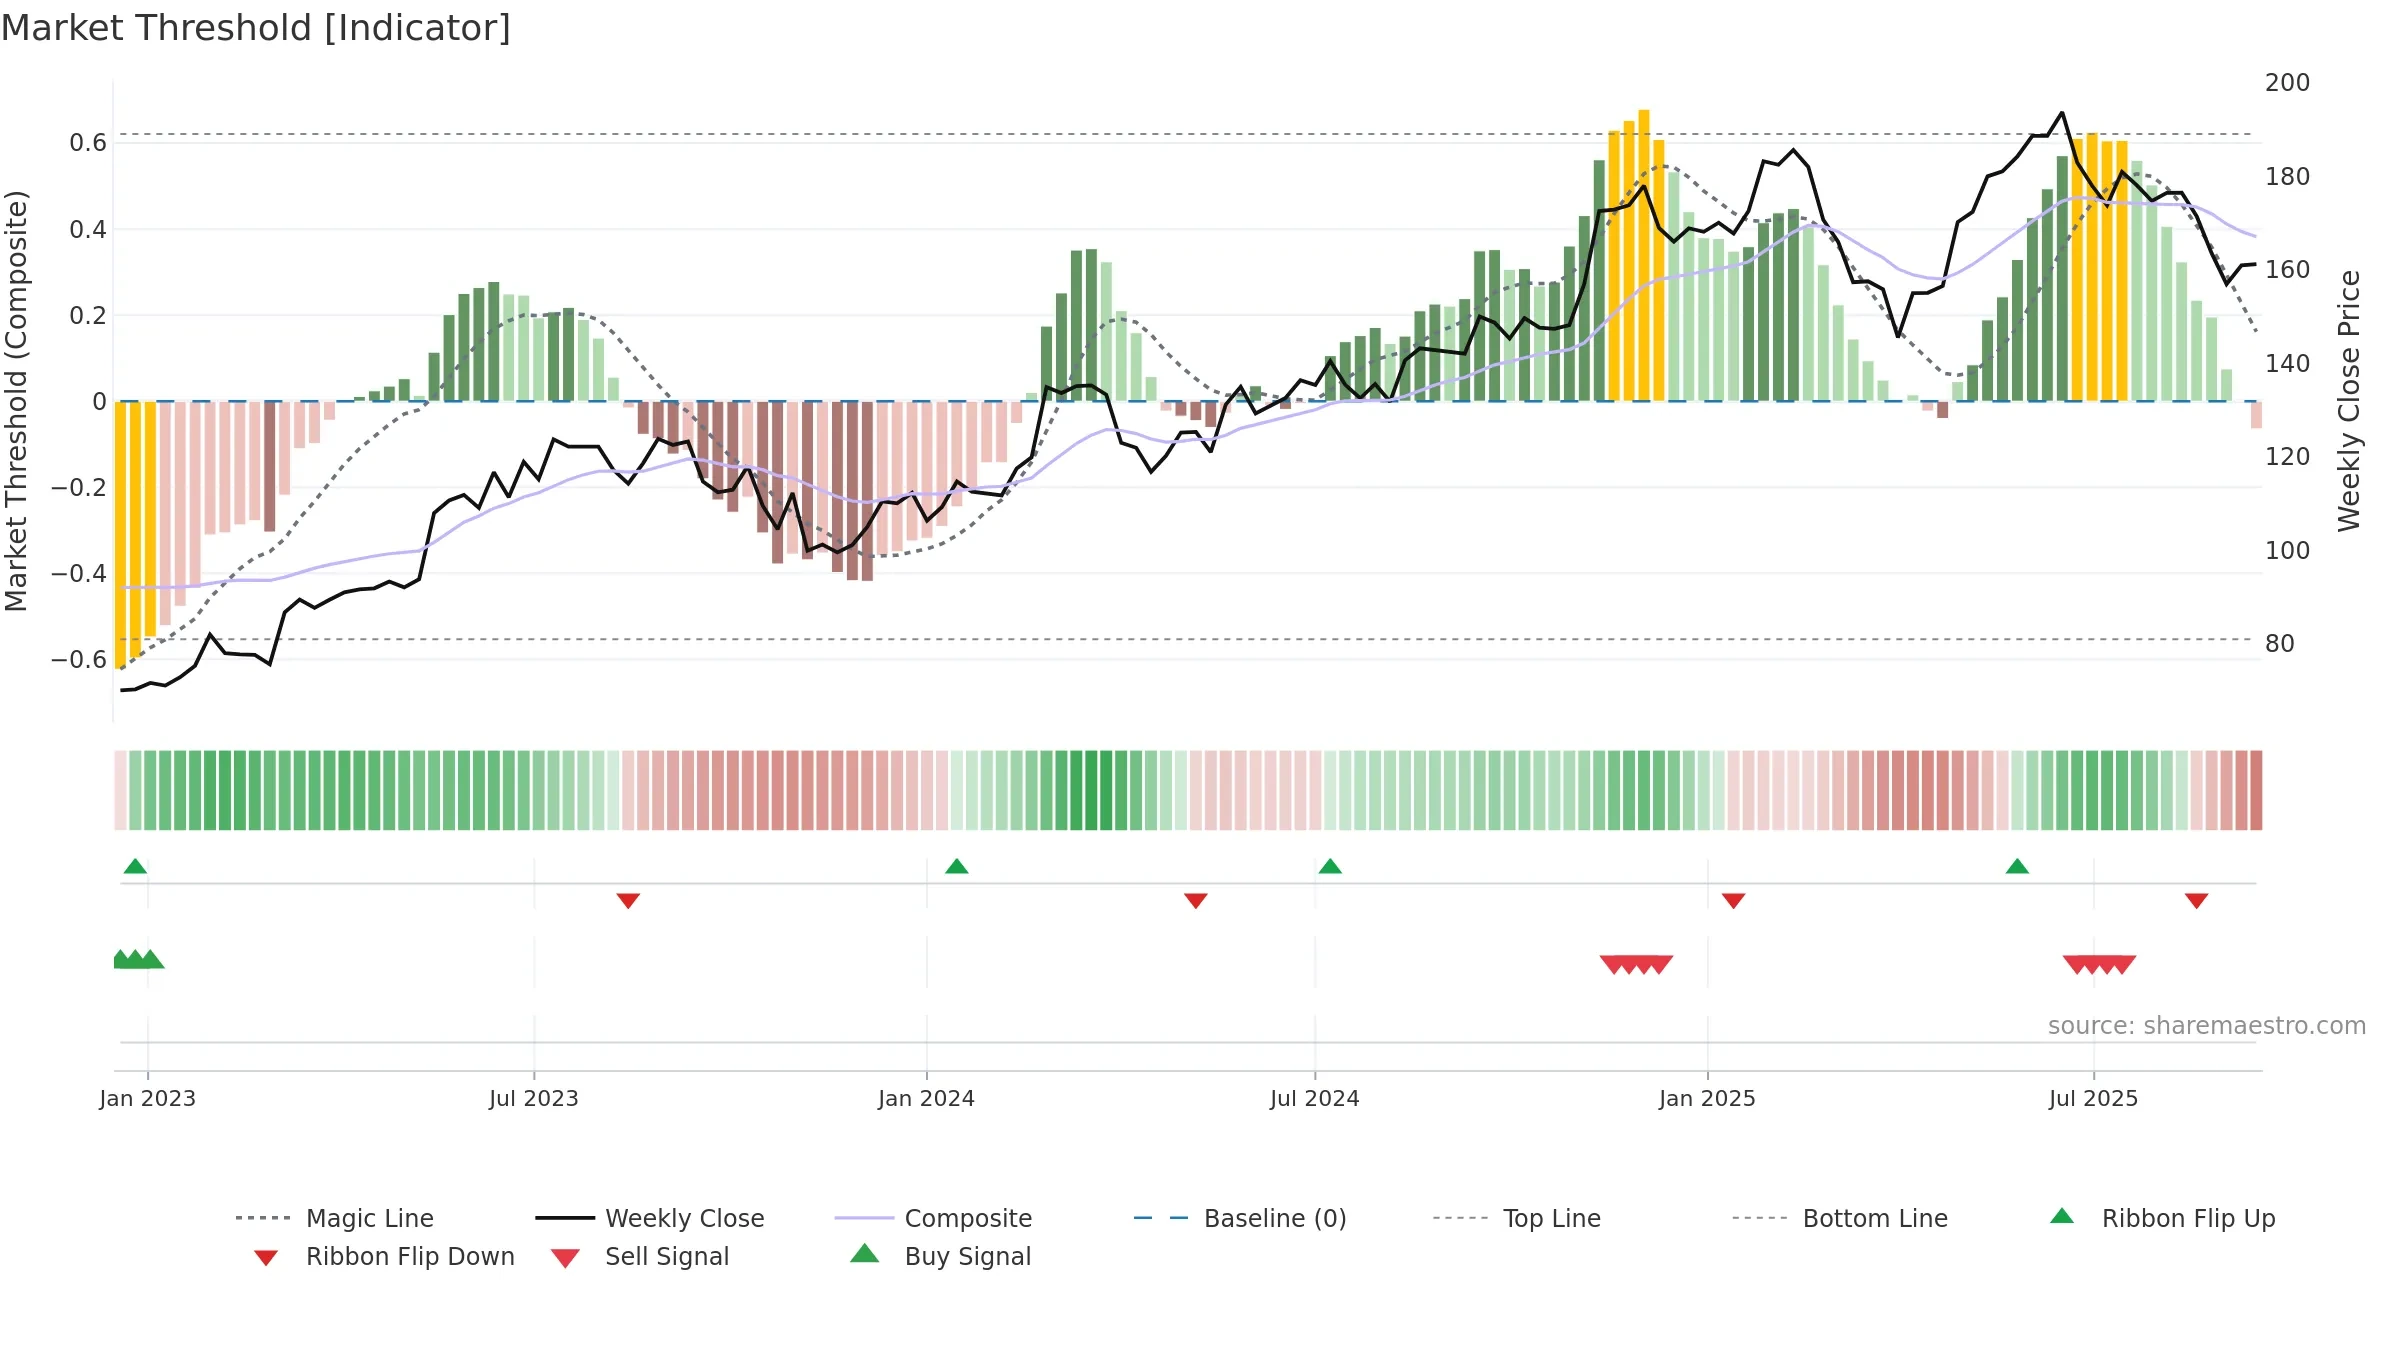Click the Sell Signal cluster at Jul 2025
Screen dimensions: 2400x1350
[2100, 965]
